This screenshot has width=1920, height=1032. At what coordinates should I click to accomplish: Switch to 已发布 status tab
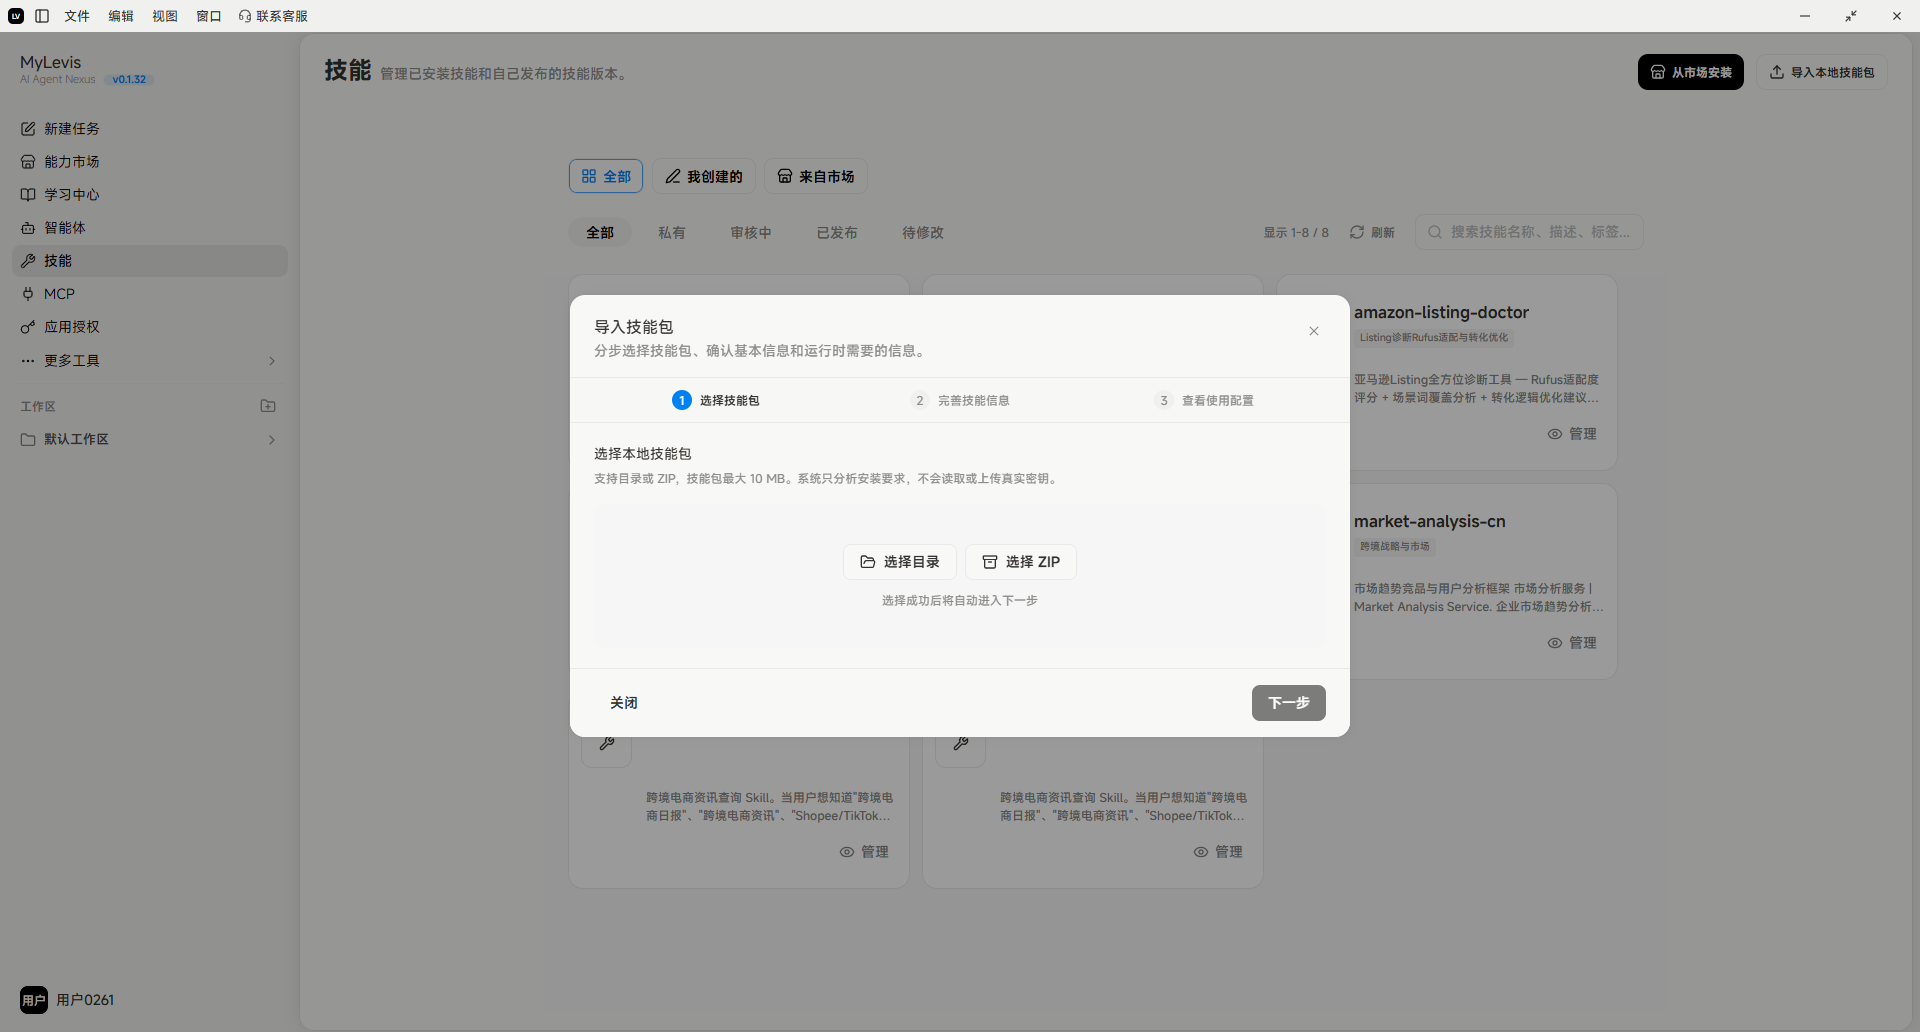837,233
